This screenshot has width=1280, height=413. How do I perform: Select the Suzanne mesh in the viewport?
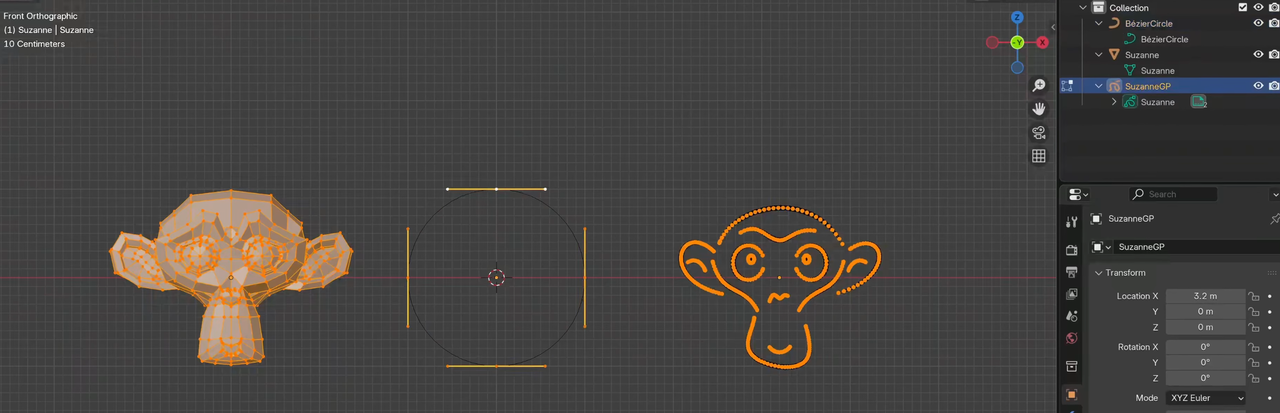(231, 276)
